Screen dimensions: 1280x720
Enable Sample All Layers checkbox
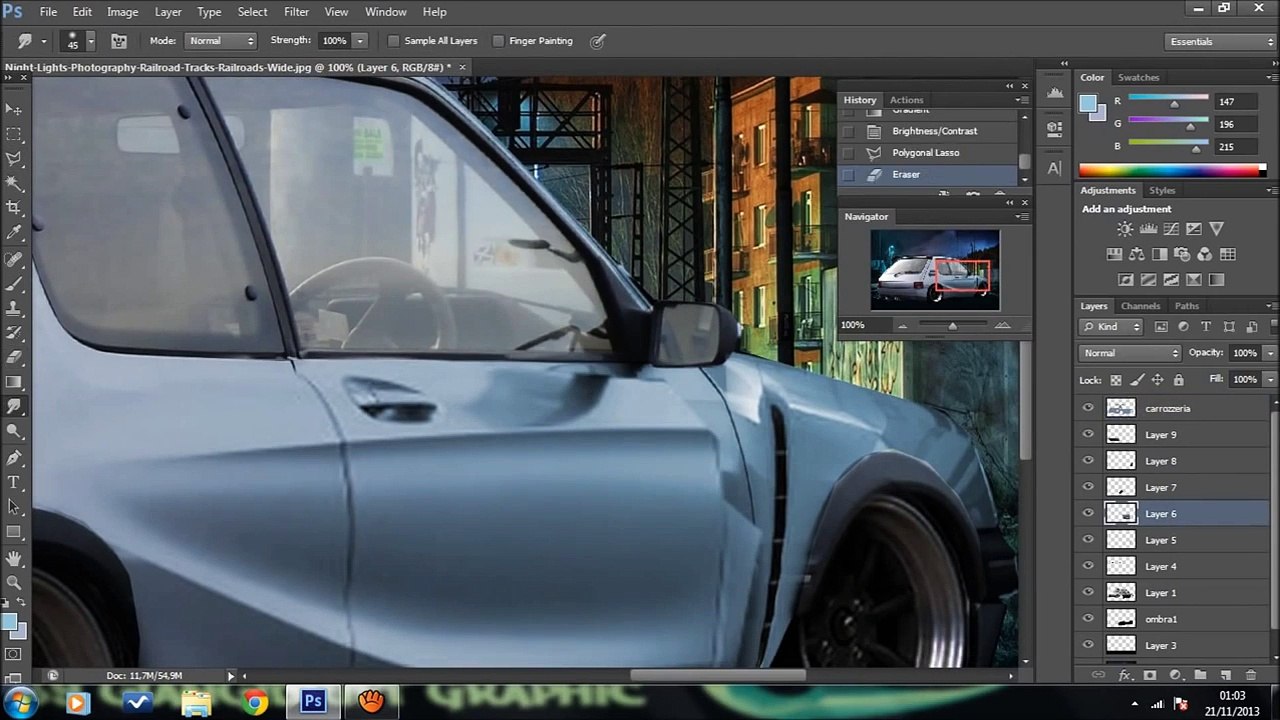pyautogui.click(x=393, y=41)
